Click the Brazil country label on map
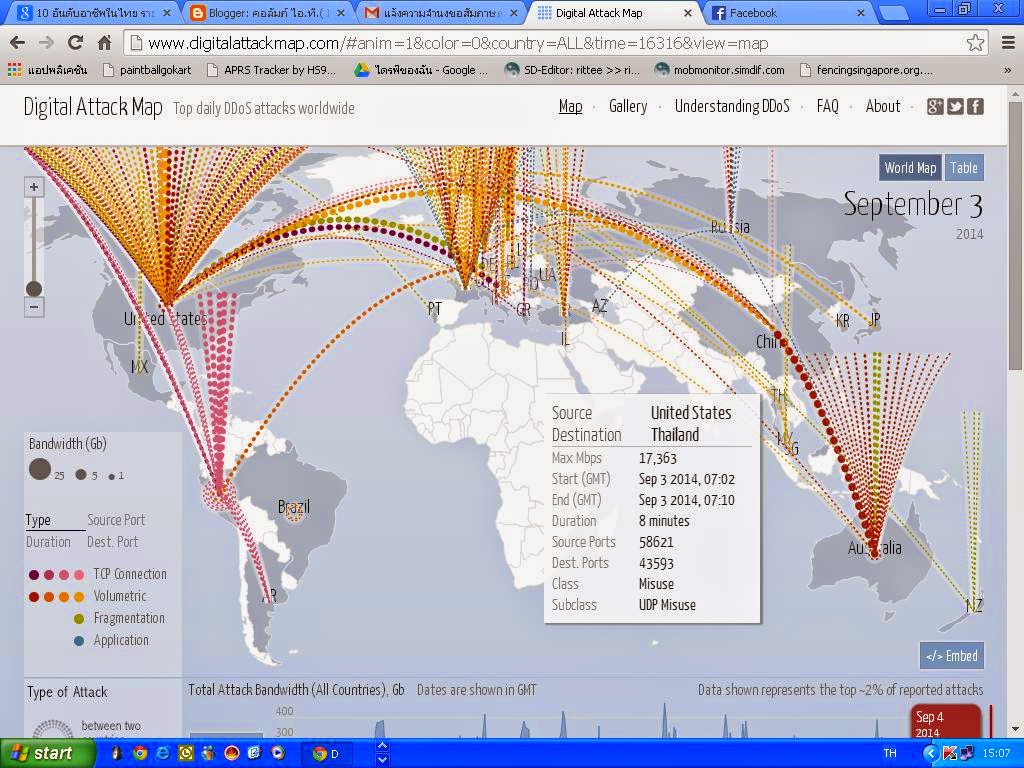Viewport: 1024px width, 768px height. 294,507
